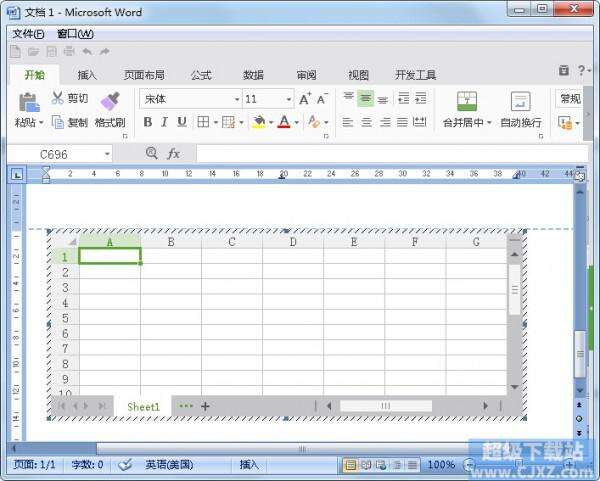
Task: Open the 文件 menu
Action: tap(28, 34)
